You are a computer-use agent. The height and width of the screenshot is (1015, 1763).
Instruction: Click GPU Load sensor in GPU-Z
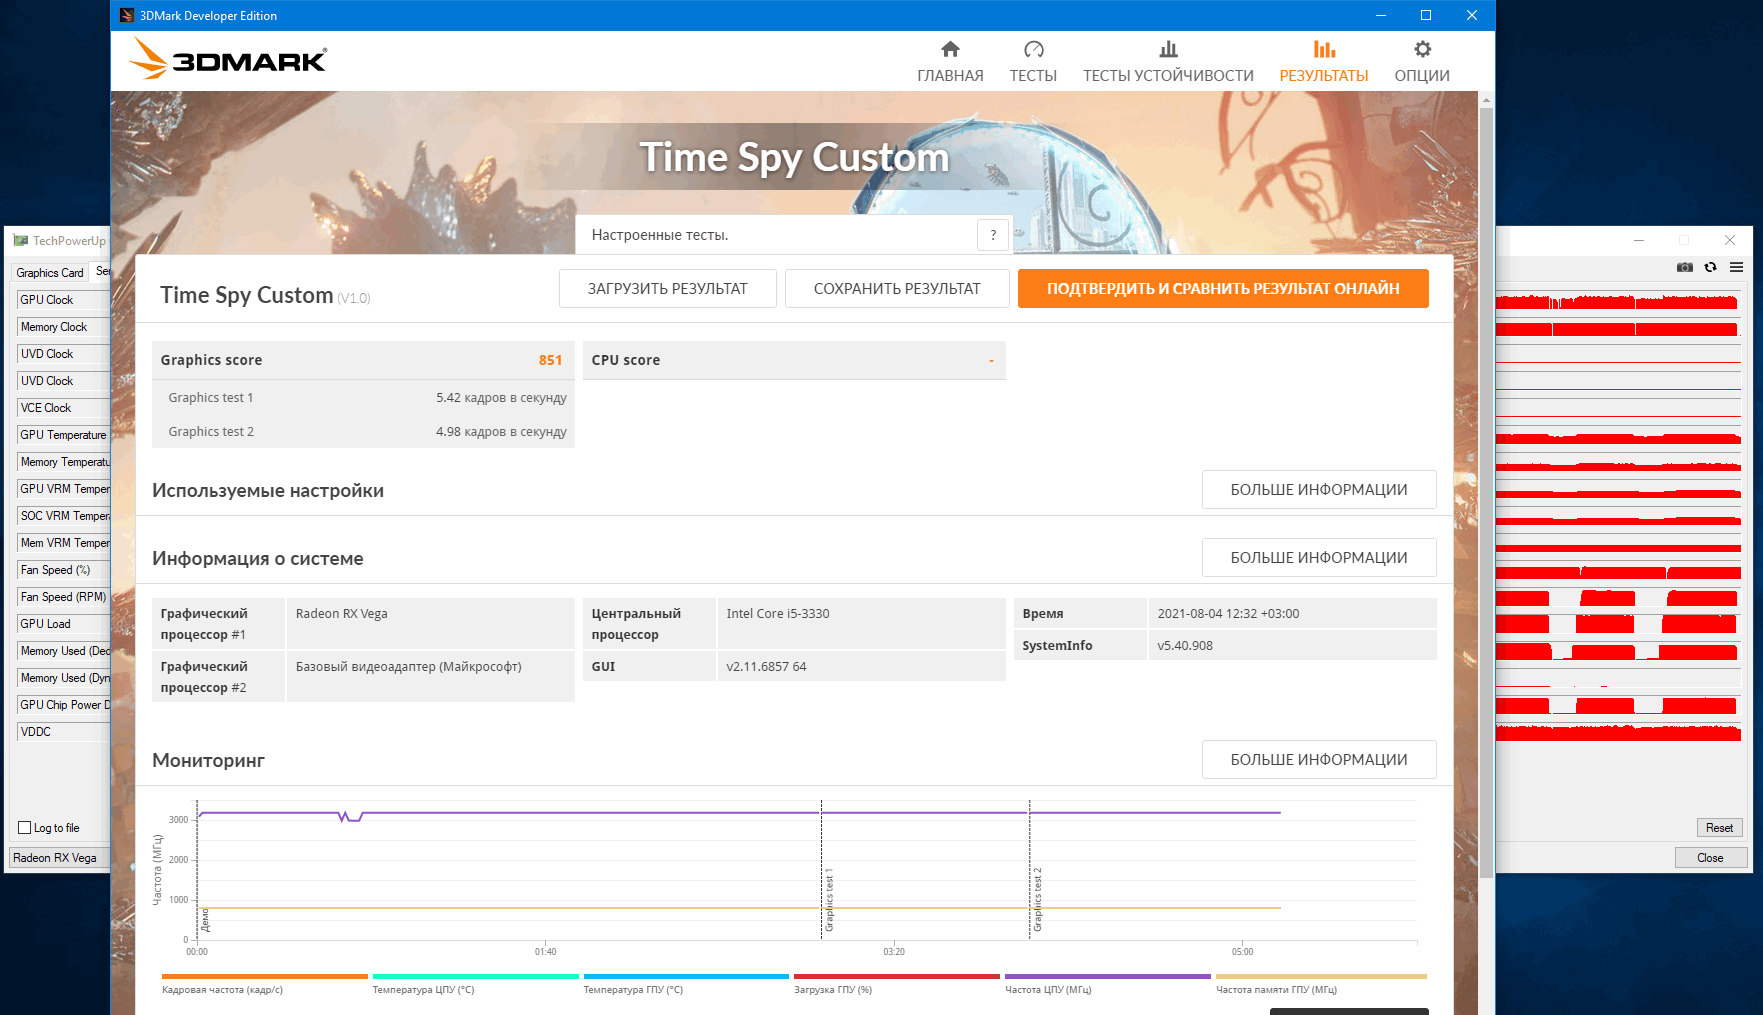pyautogui.click(x=63, y=624)
